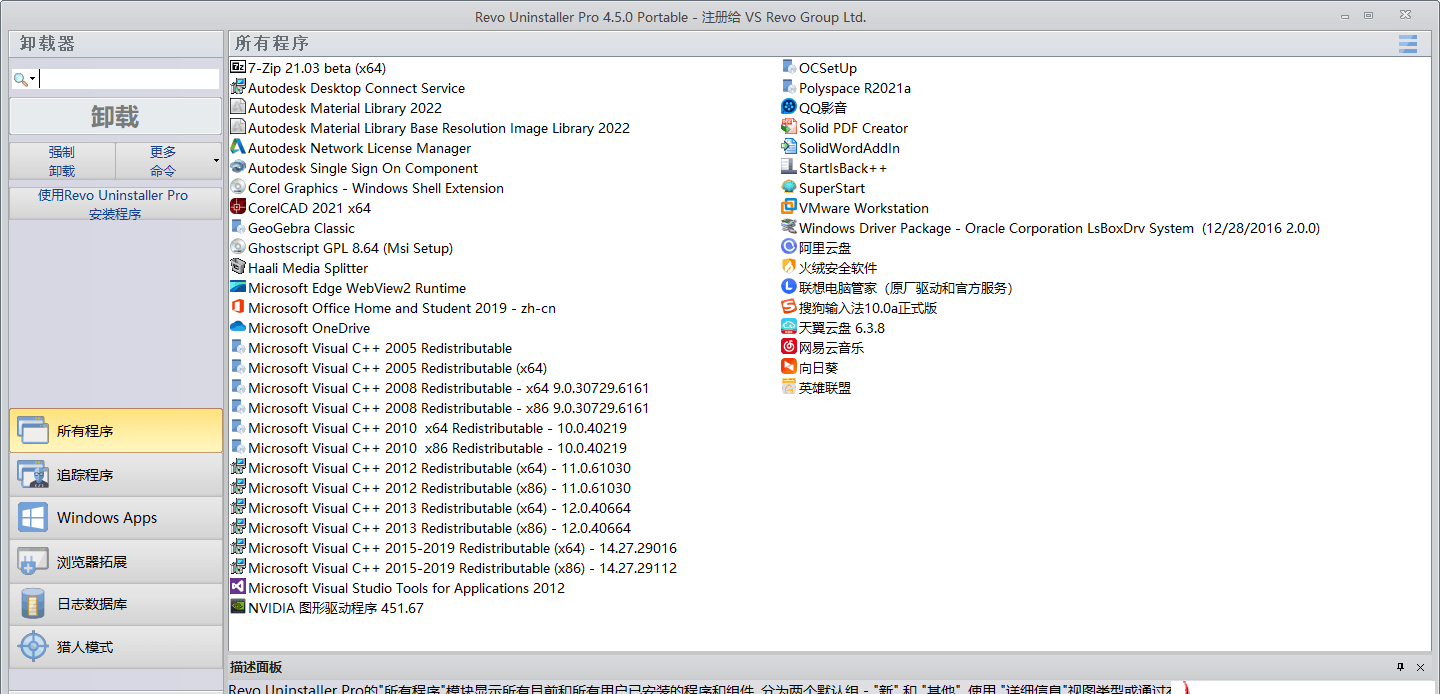The height and width of the screenshot is (694, 1440).
Task: Select the VMware Workstation icon
Action: pyautogui.click(x=789, y=208)
